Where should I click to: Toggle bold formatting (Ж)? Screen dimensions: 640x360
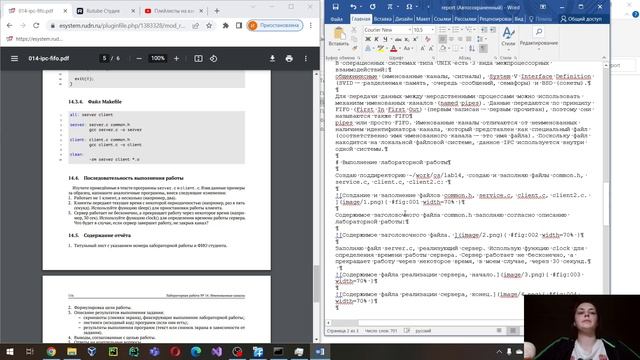tap(368, 39)
